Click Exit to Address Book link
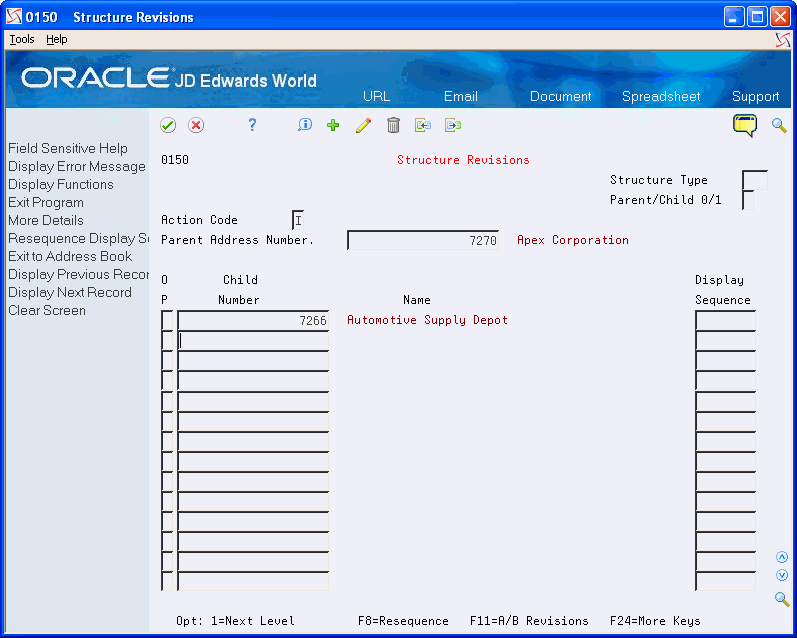The image size is (797, 638). click(x=70, y=256)
